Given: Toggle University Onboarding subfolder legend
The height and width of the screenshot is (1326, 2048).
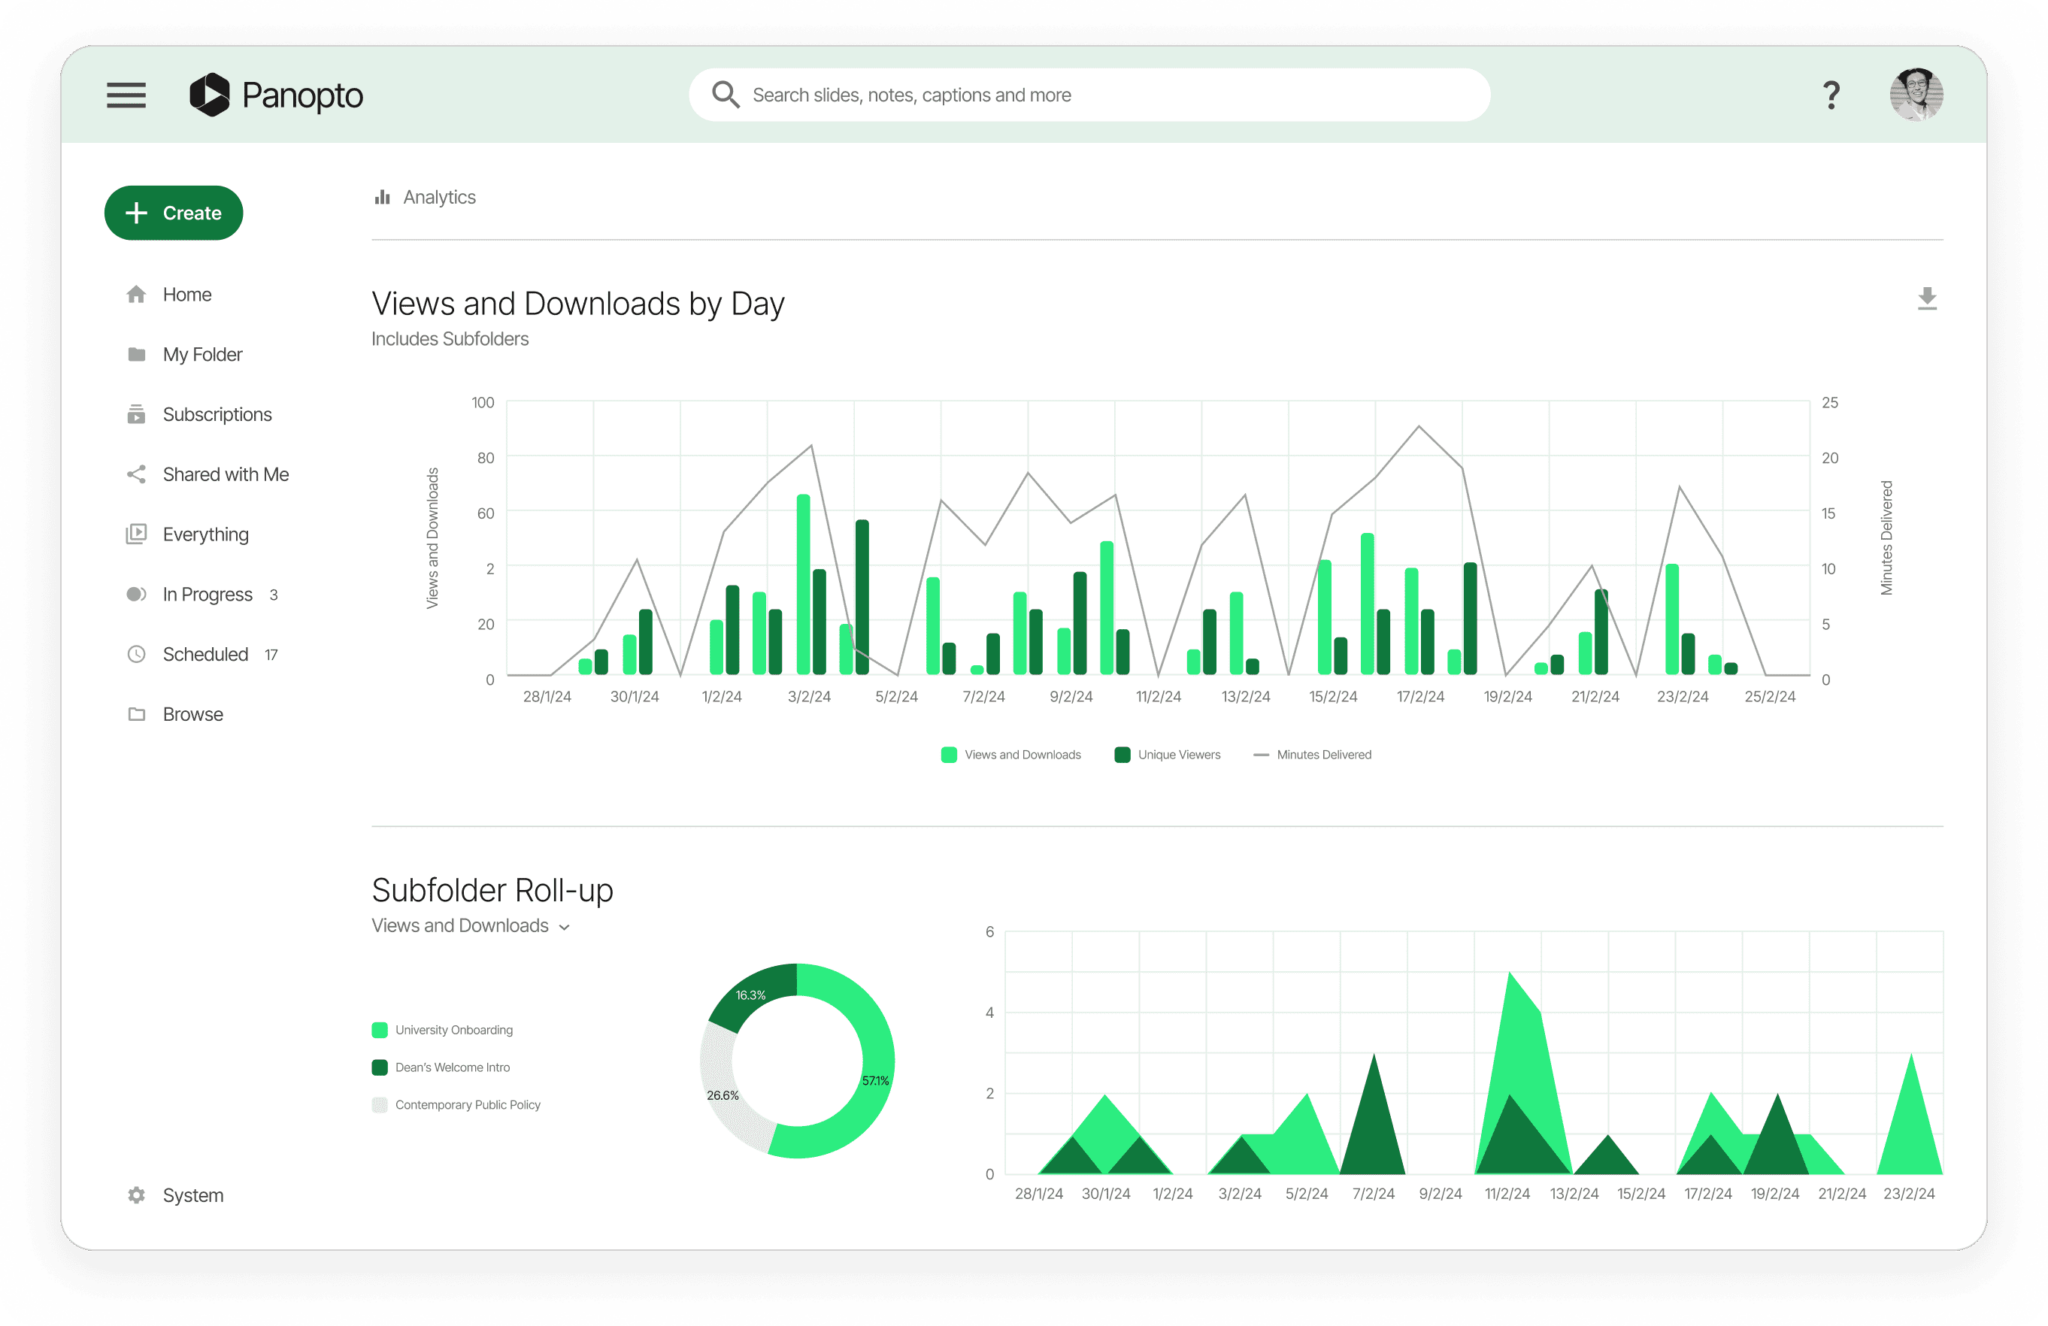Looking at the screenshot, I should [442, 1030].
